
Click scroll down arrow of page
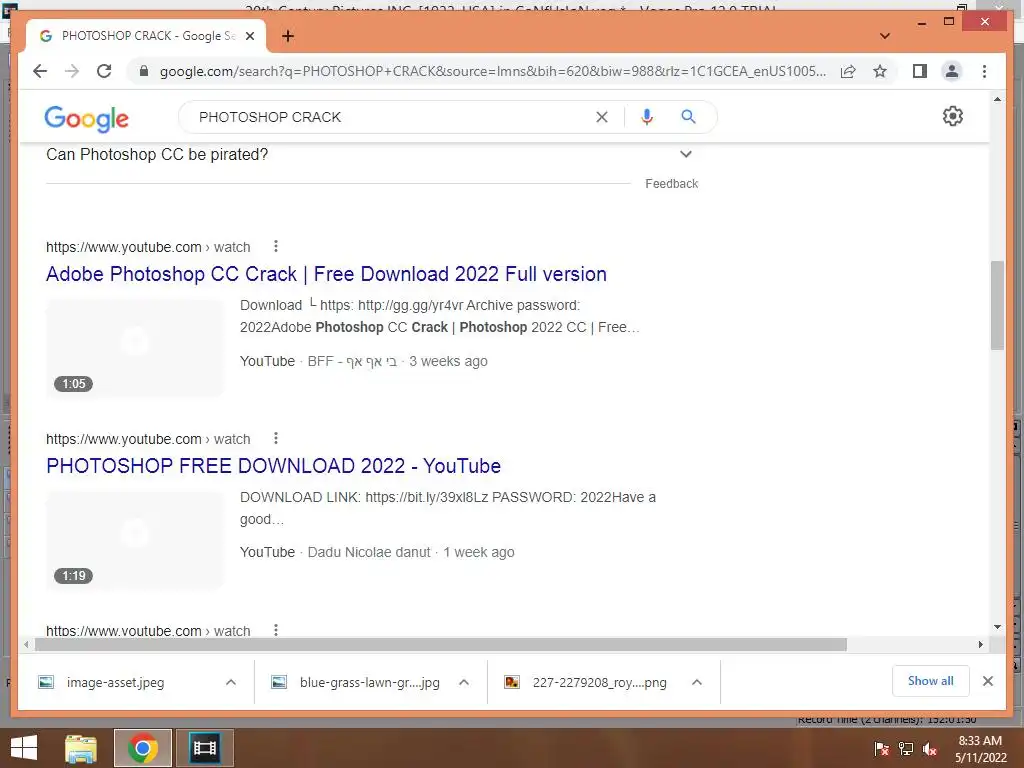997,627
